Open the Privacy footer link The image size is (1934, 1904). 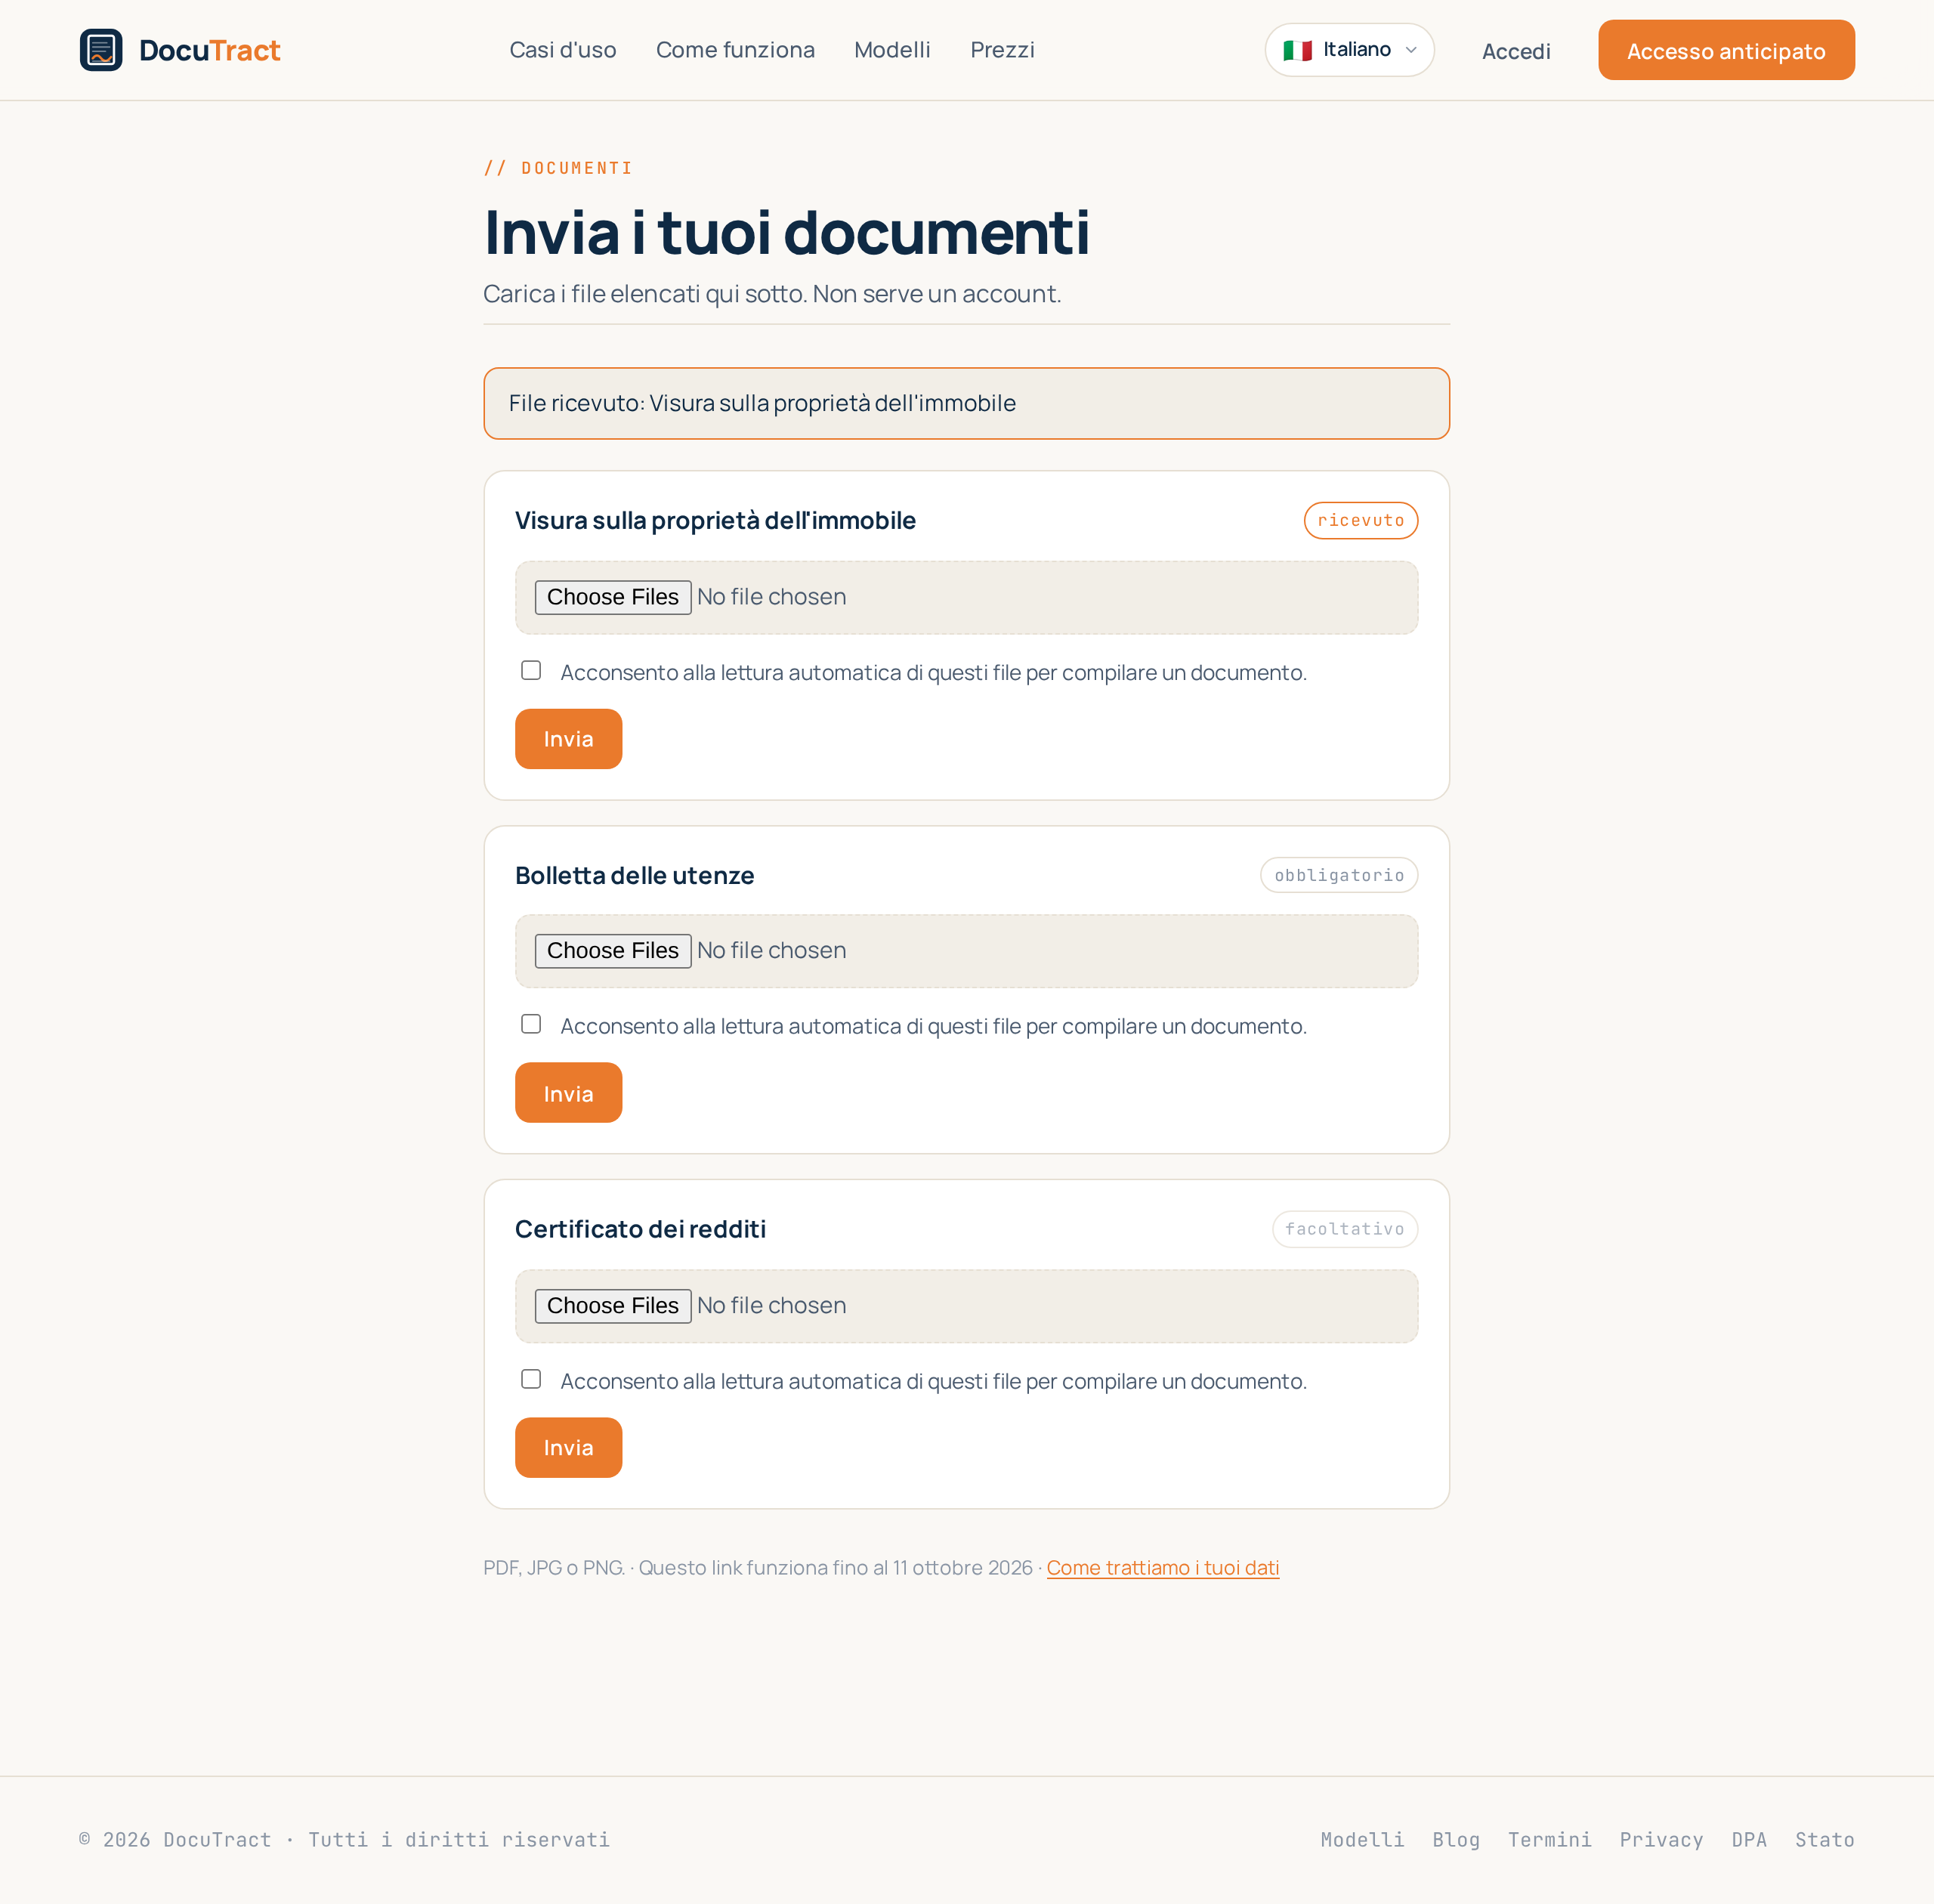pyautogui.click(x=1661, y=1840)
